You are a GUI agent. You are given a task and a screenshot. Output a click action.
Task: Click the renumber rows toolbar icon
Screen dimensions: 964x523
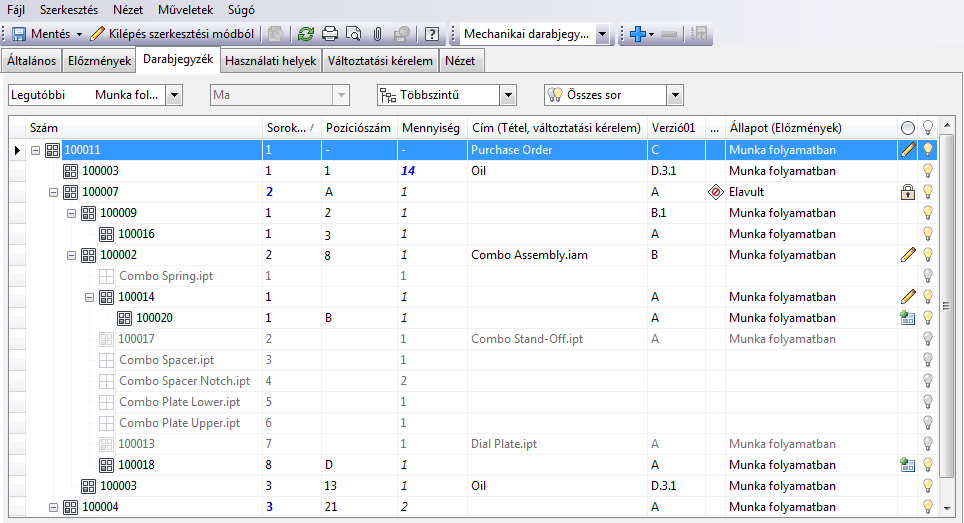coord(699,34)
